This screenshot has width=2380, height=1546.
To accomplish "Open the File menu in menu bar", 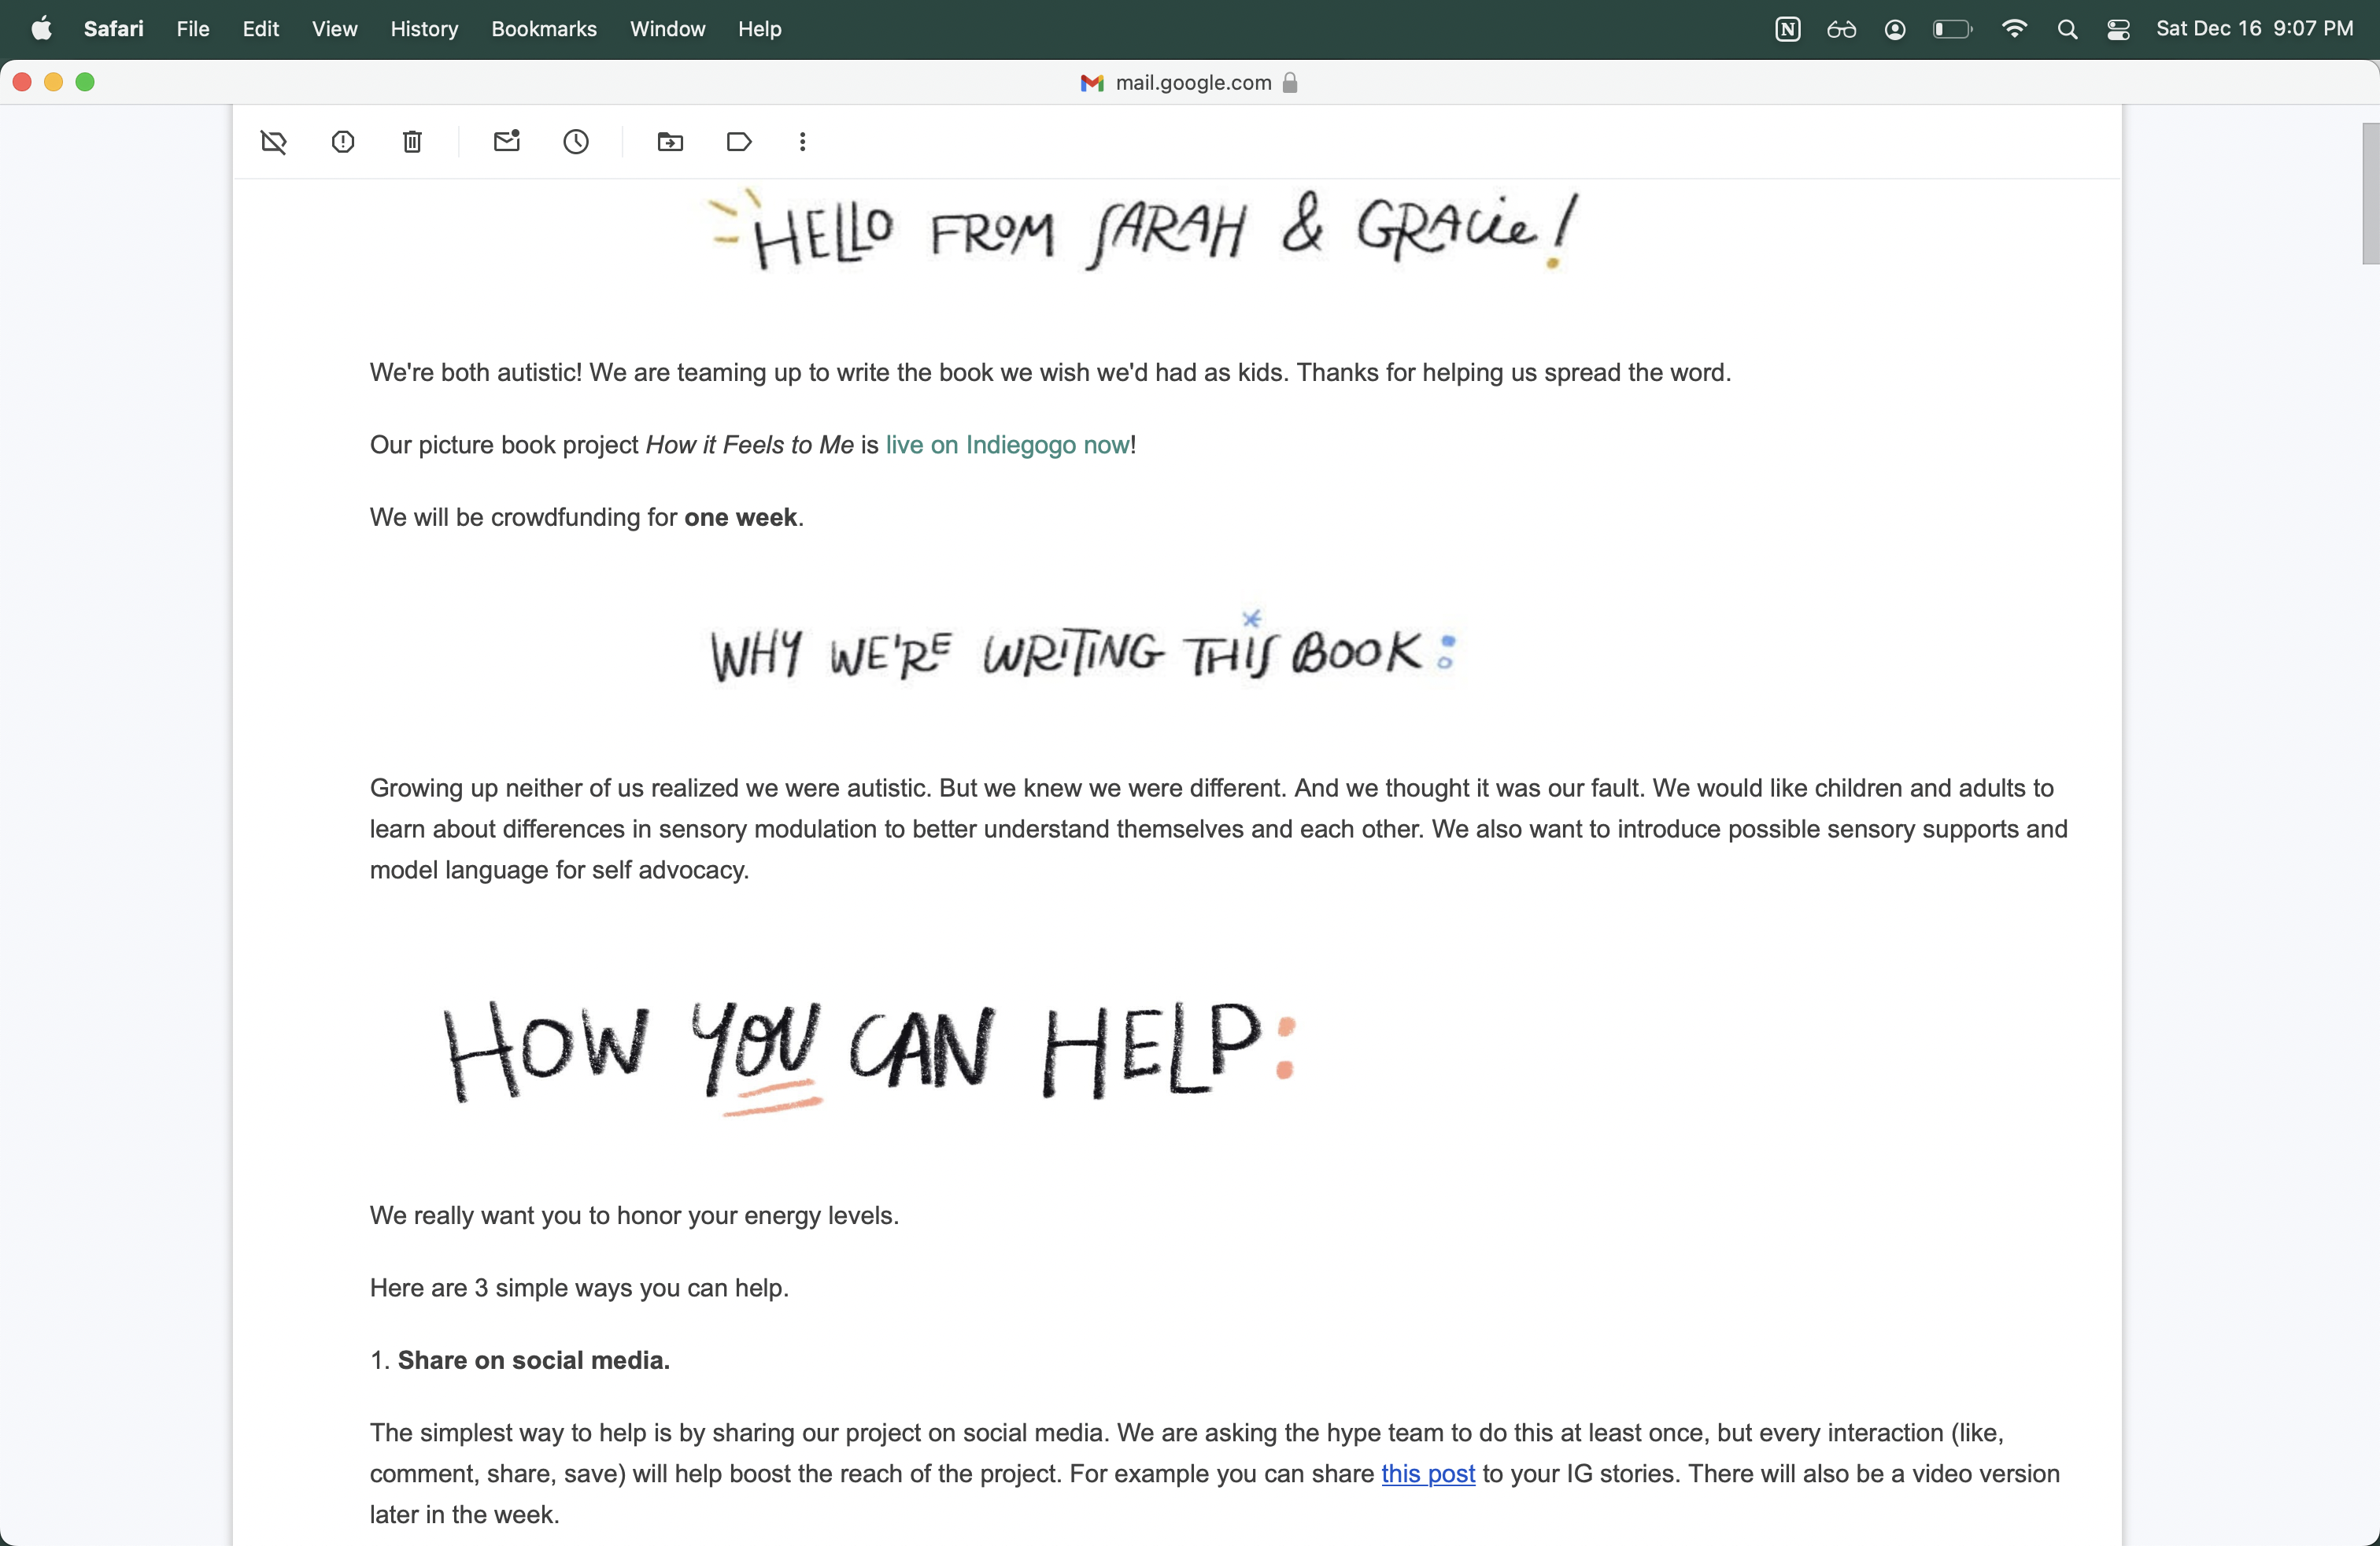I will tap(192, 29).
